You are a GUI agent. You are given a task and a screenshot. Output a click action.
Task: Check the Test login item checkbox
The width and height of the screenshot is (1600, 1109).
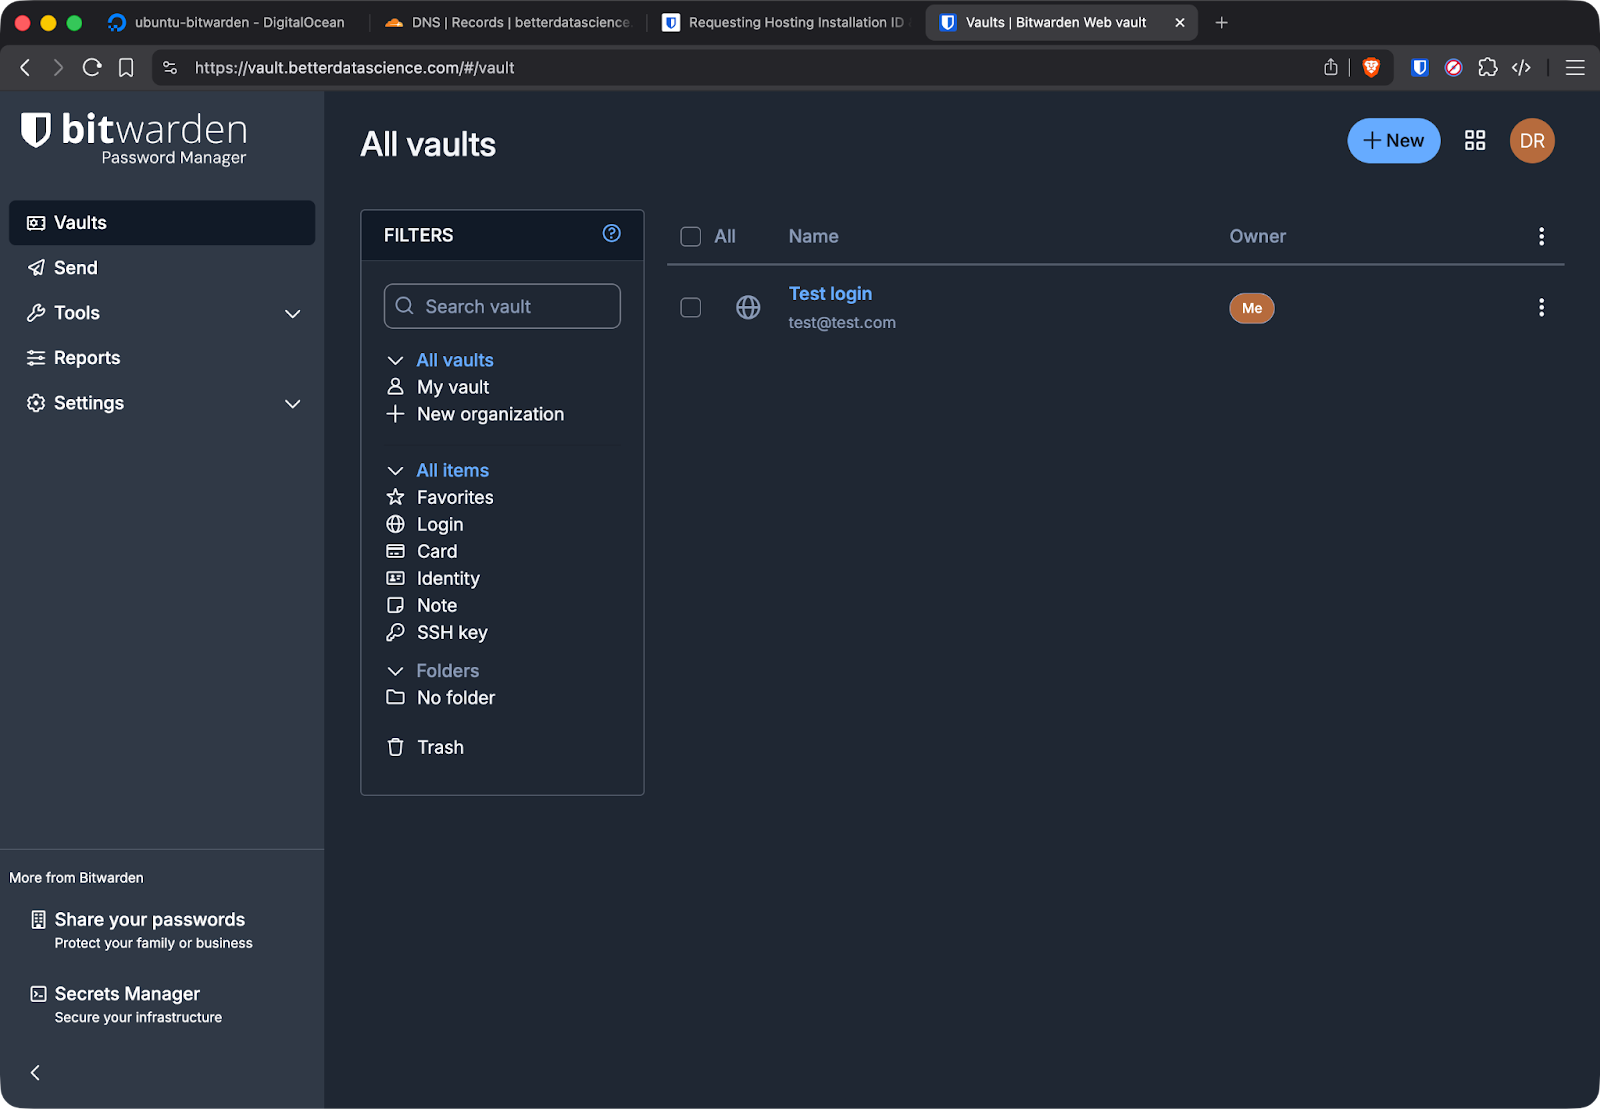690,308
